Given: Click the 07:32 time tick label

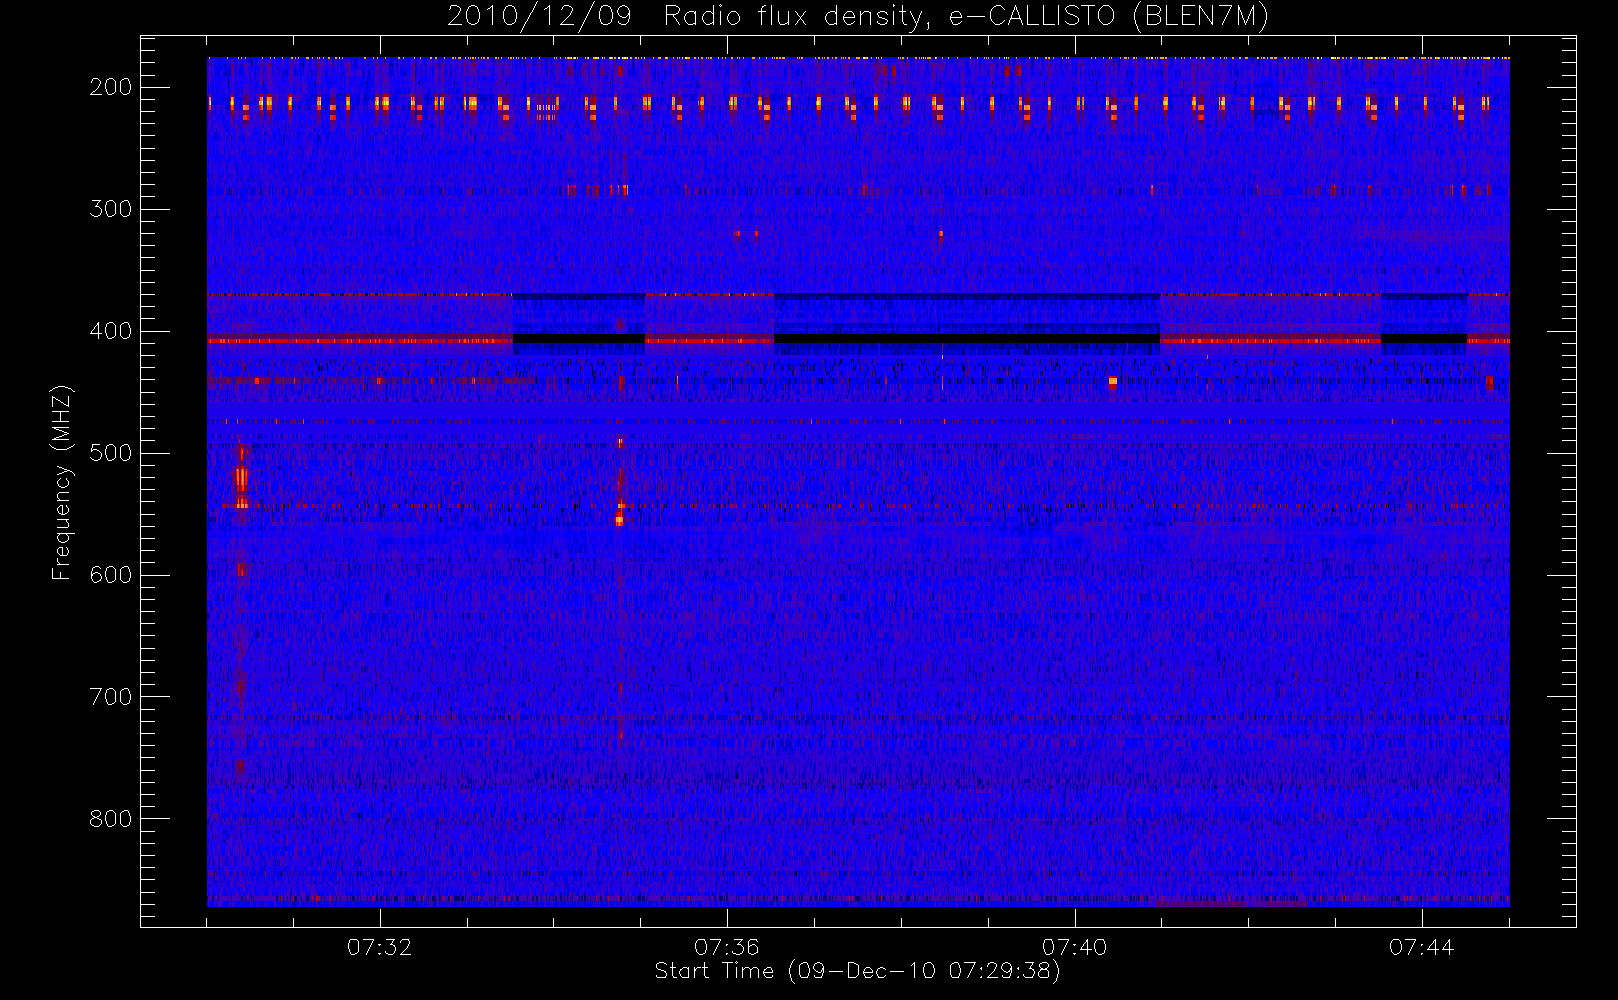Looking at the screenshot, I should (x=380, y=947).
